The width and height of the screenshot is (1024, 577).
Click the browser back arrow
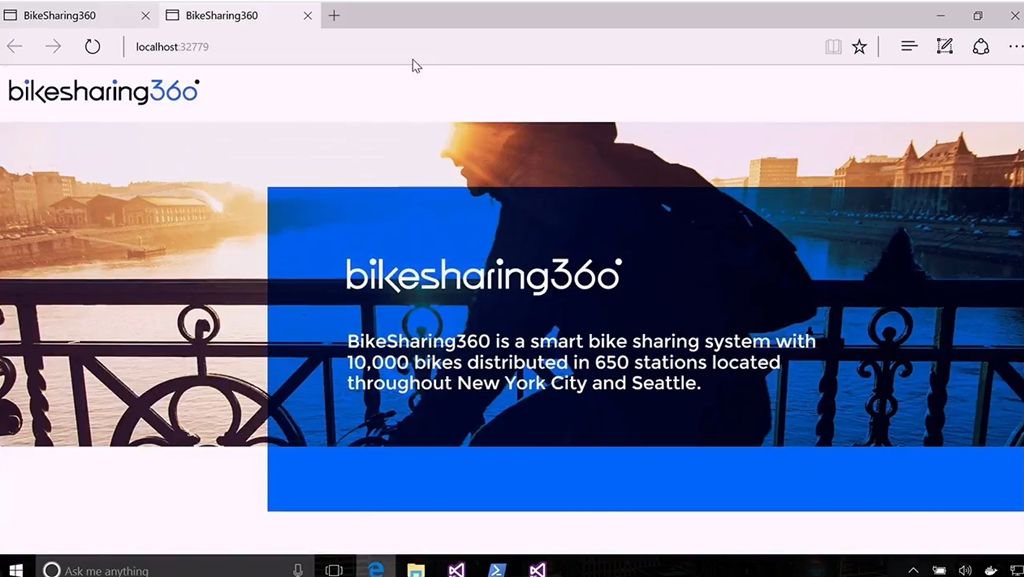click(15, 47)
